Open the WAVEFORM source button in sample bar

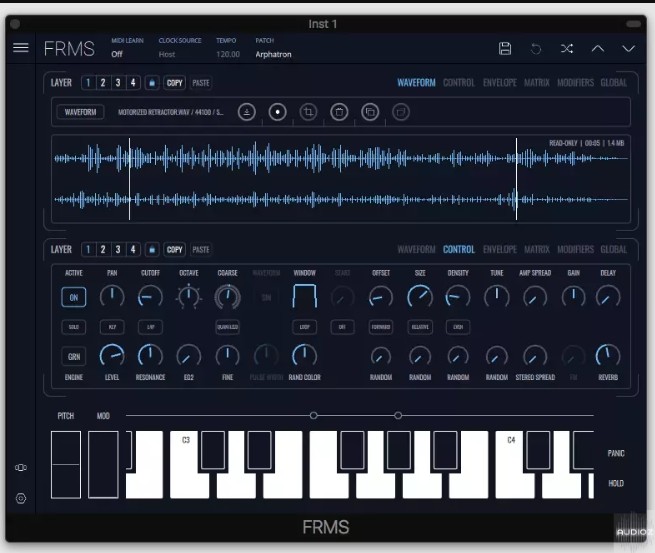point(80,112)
